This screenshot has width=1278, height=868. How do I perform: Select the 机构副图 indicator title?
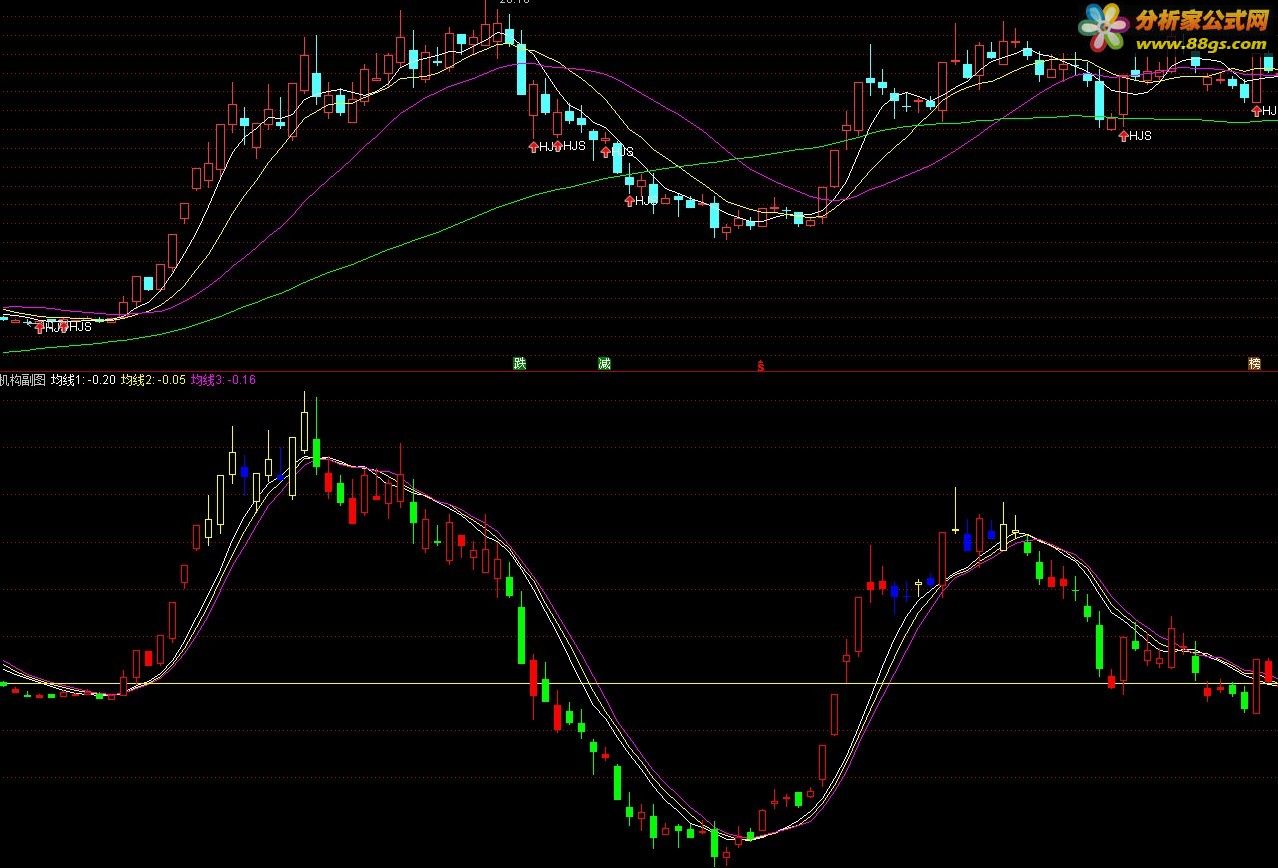tap(23, 379)
